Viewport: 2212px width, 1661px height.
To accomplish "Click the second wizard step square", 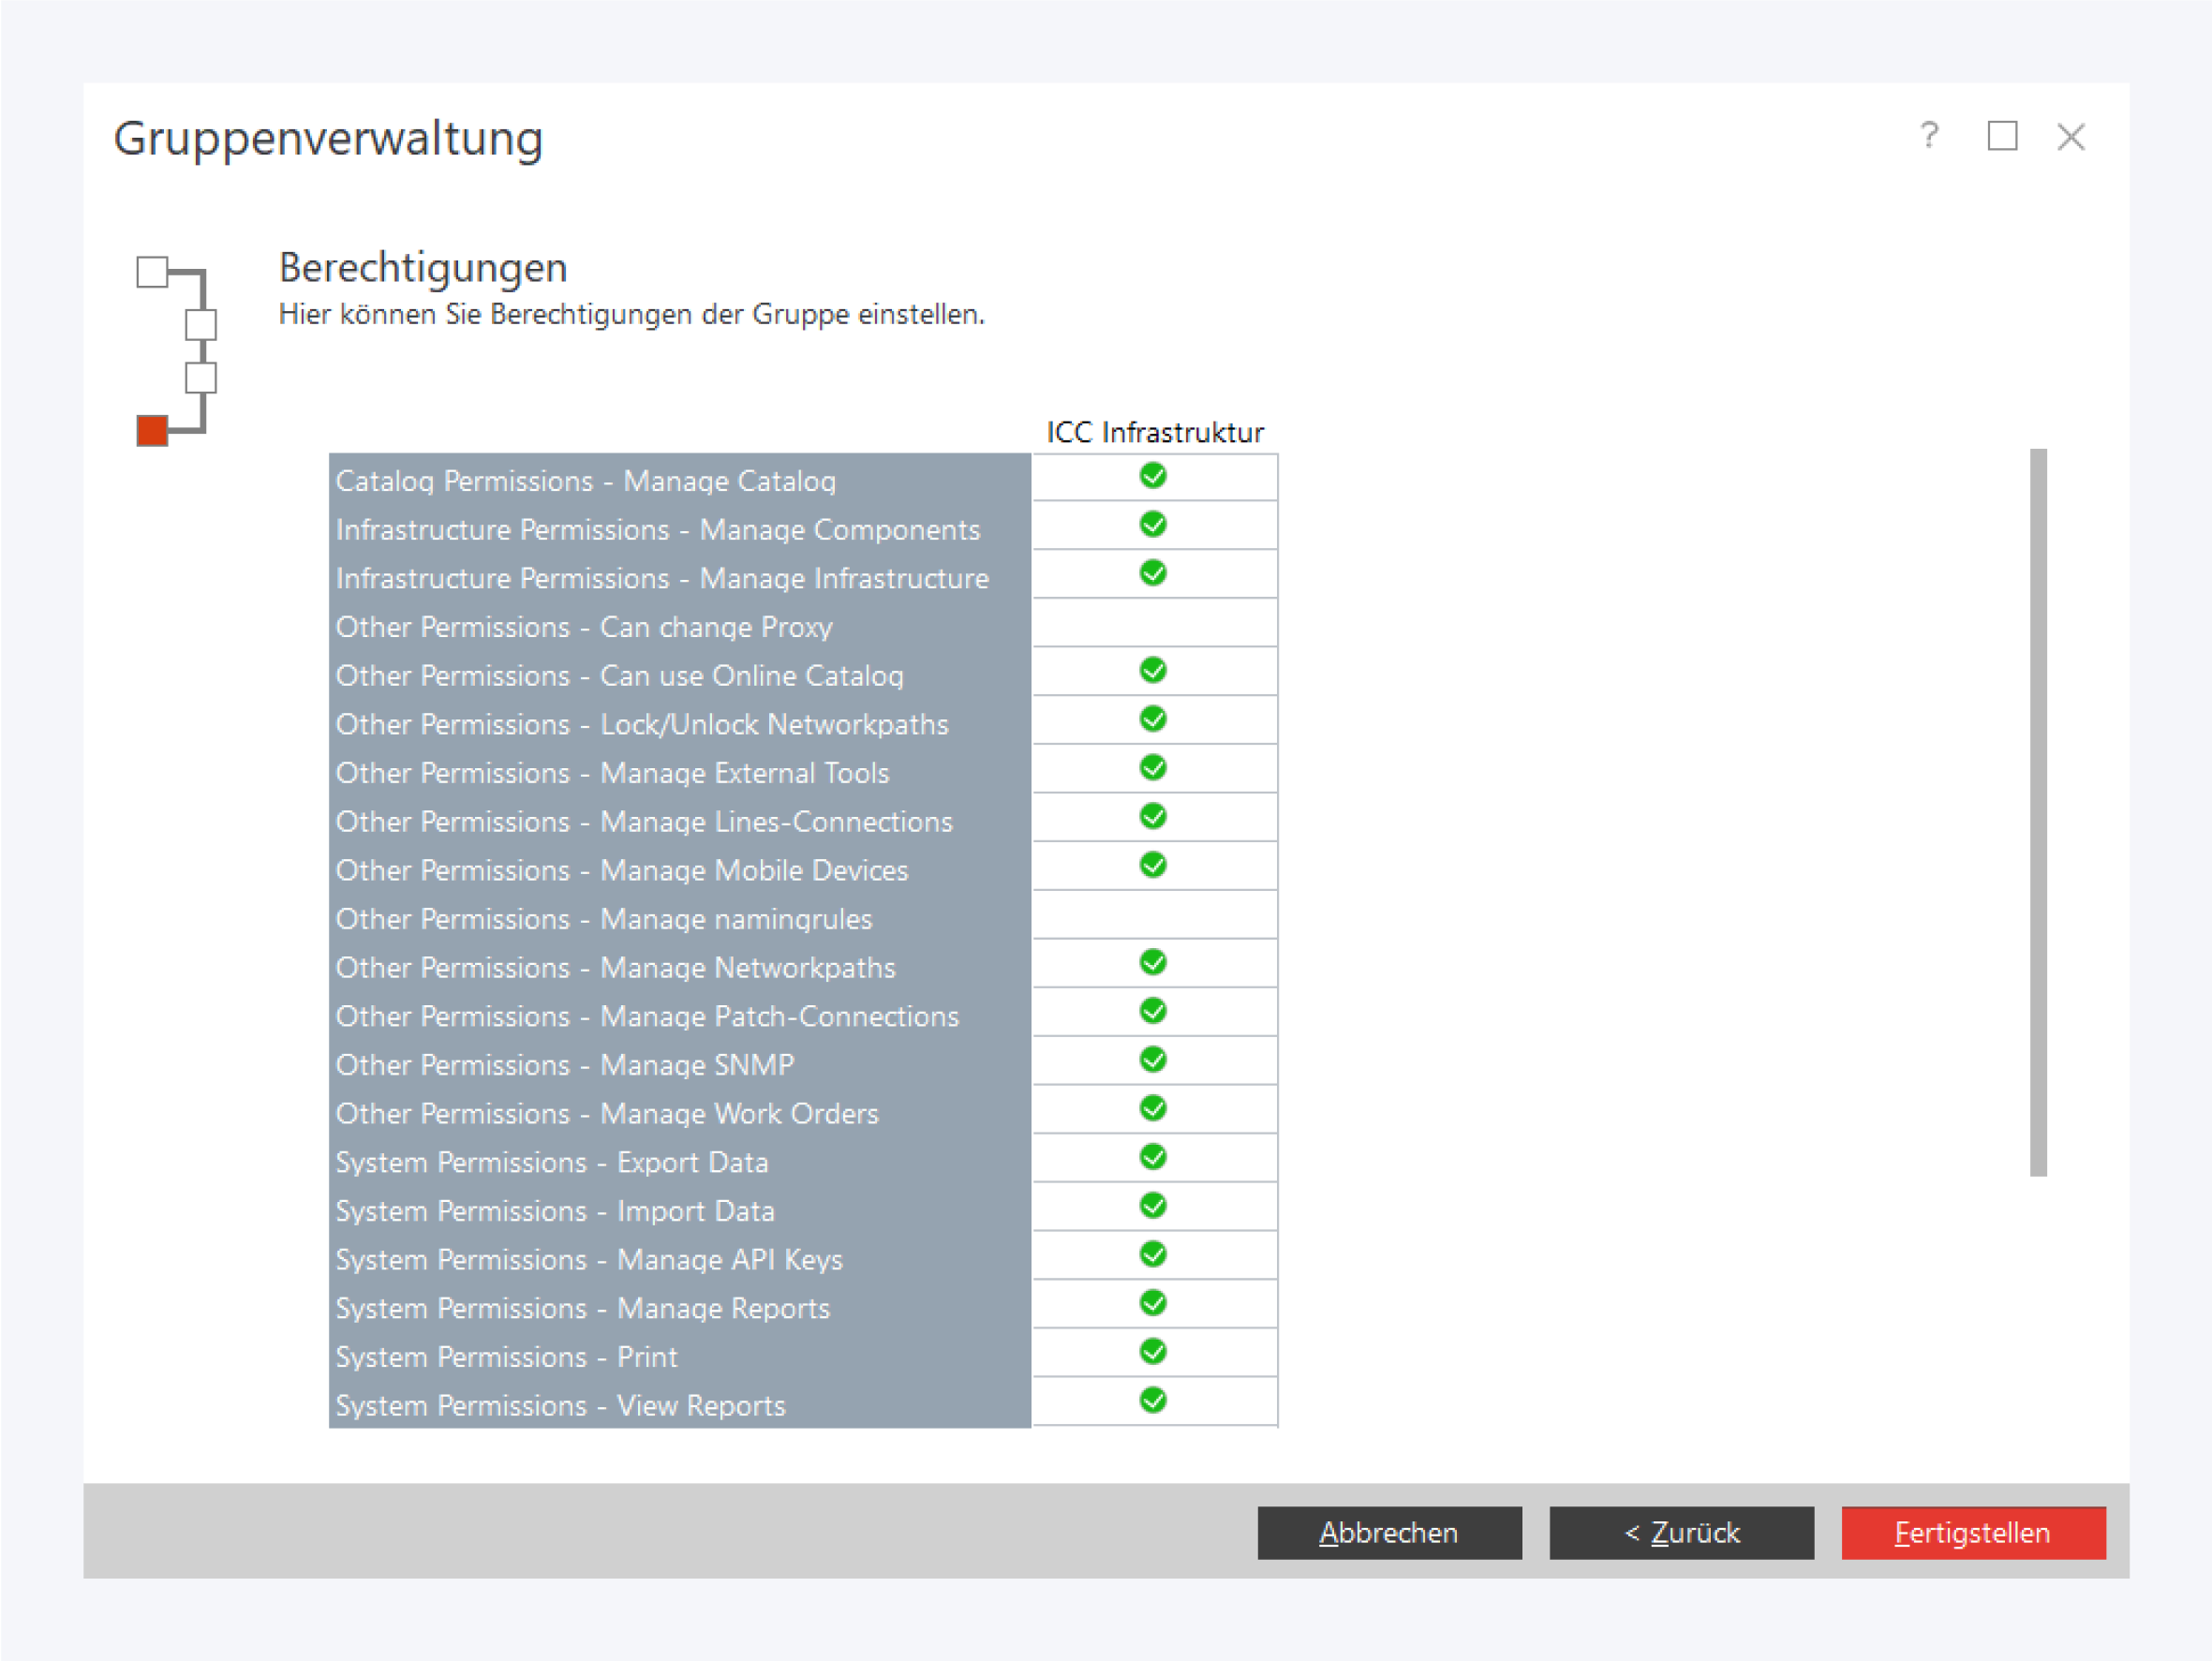I will pyautogui.click(x=201, y=324).
